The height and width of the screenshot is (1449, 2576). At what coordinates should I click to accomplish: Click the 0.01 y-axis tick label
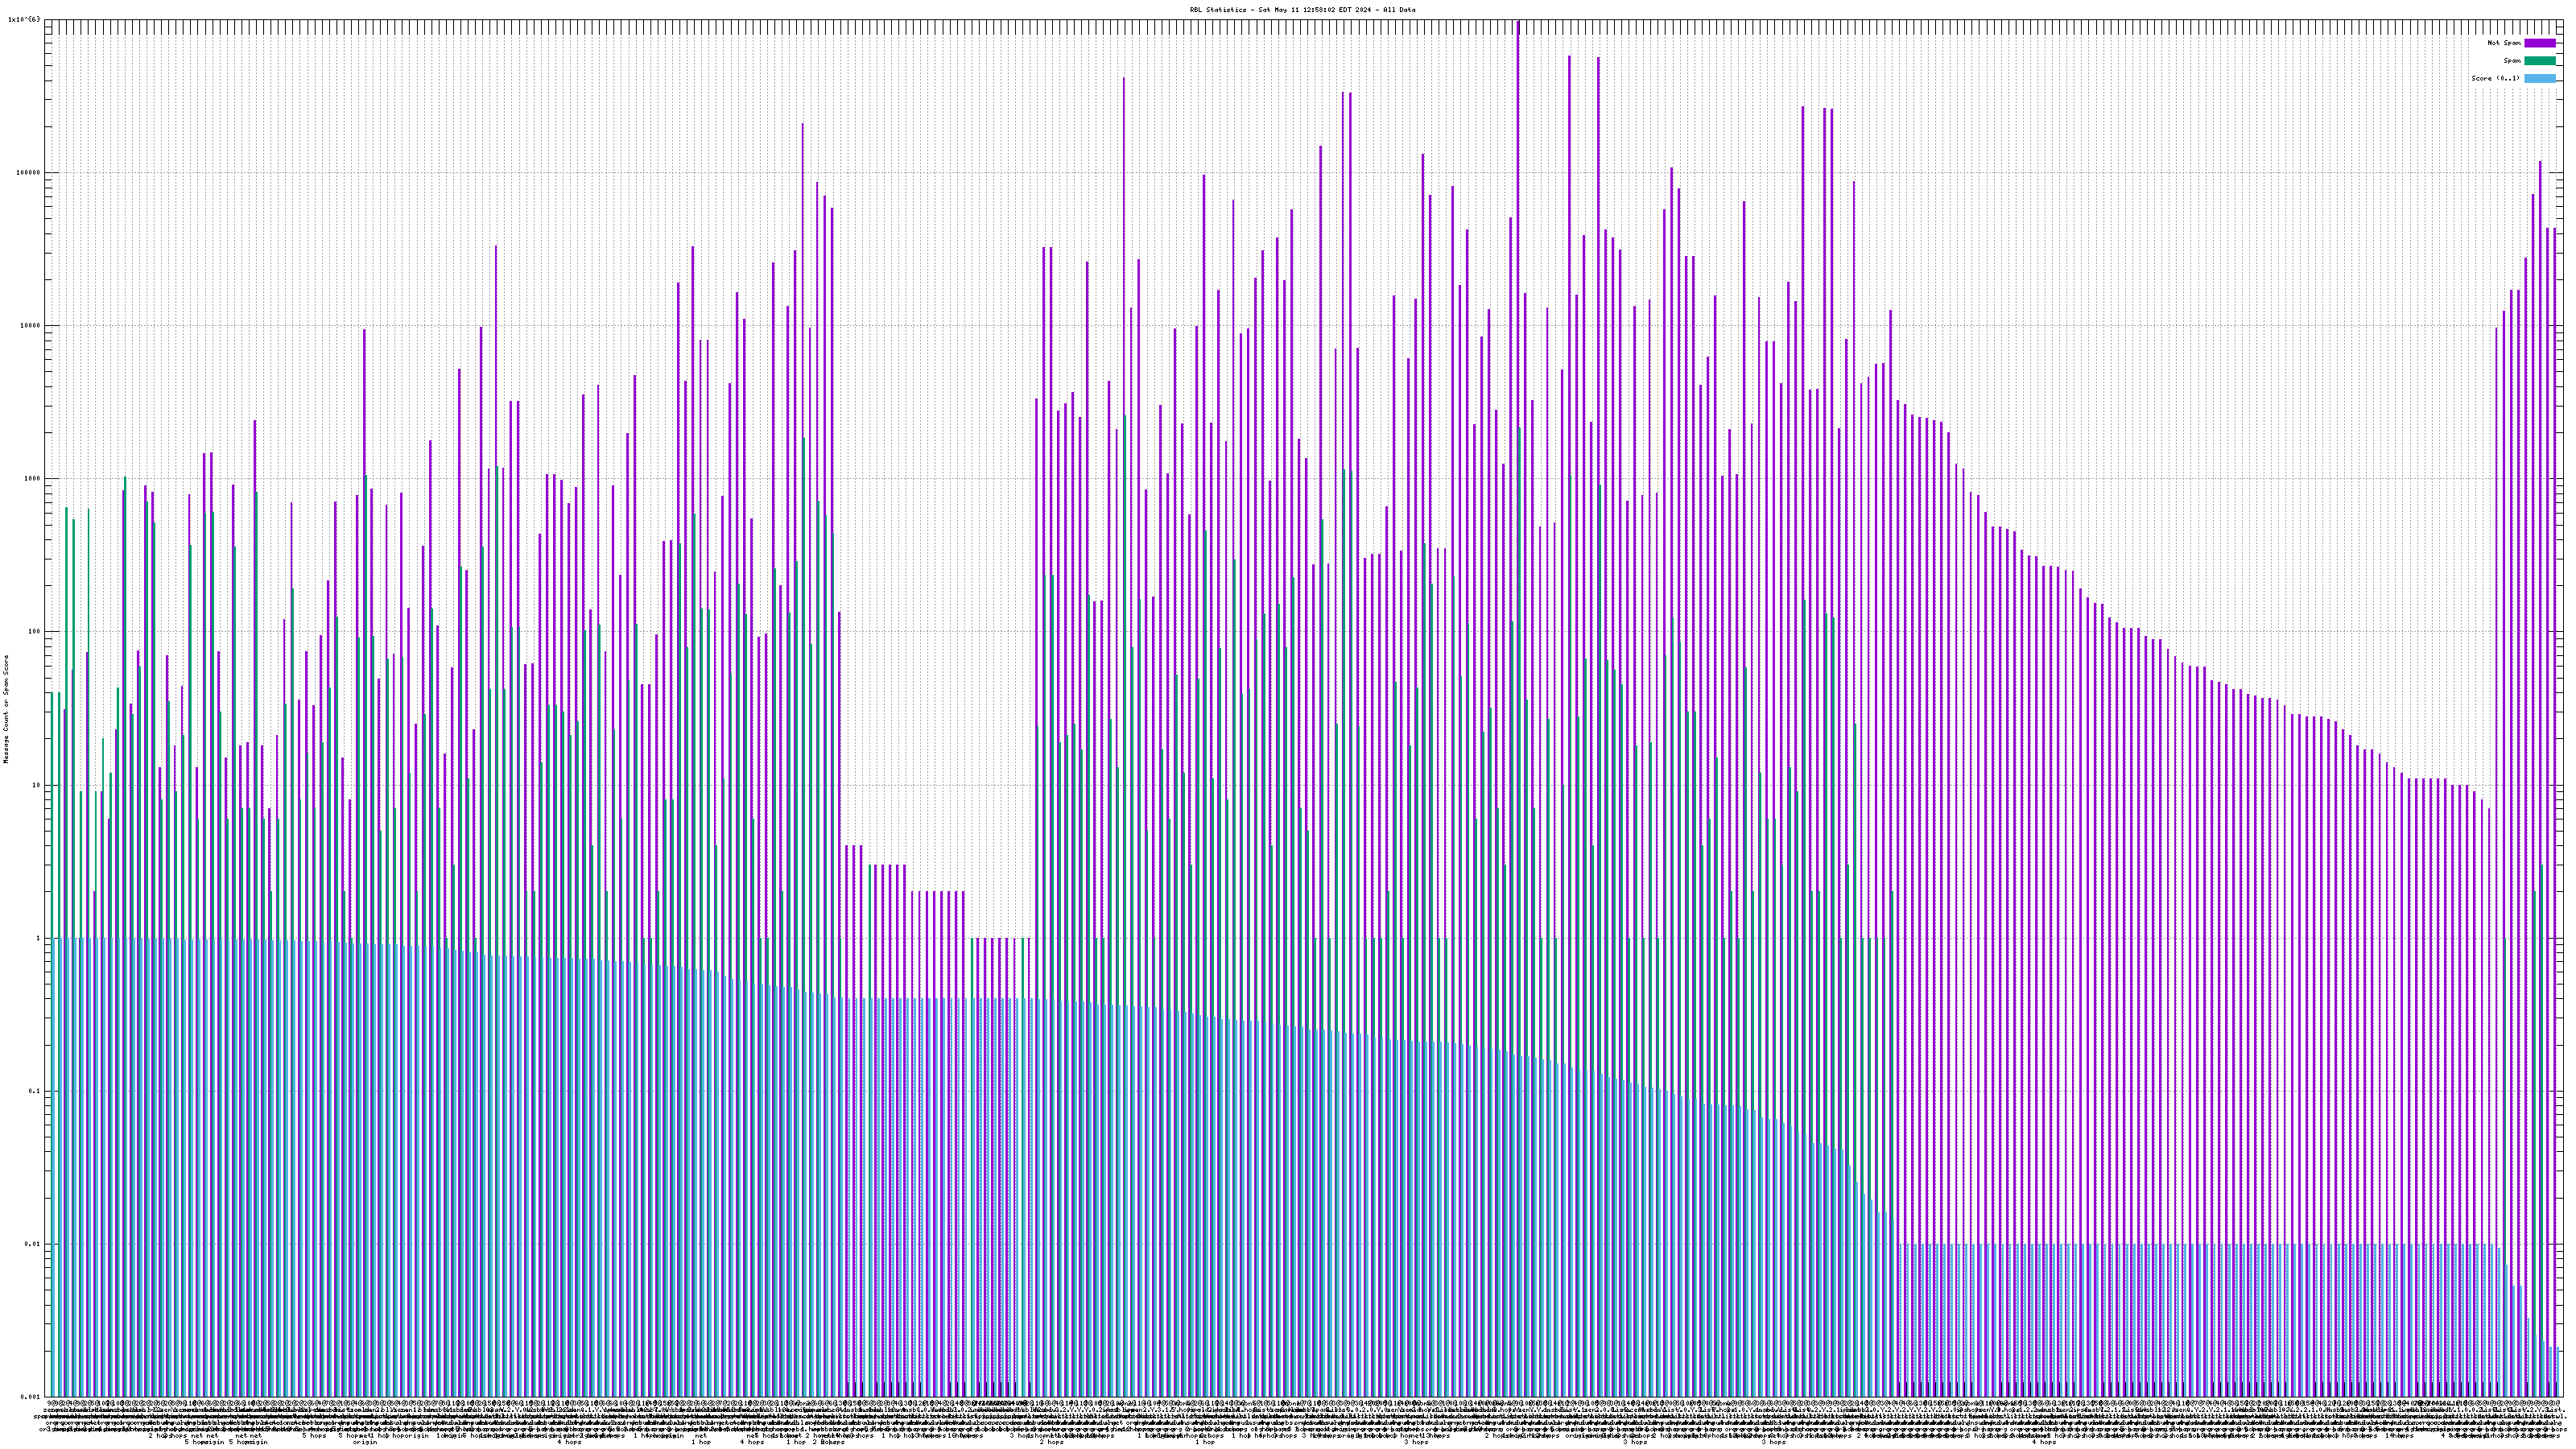tap(33, 1244)
